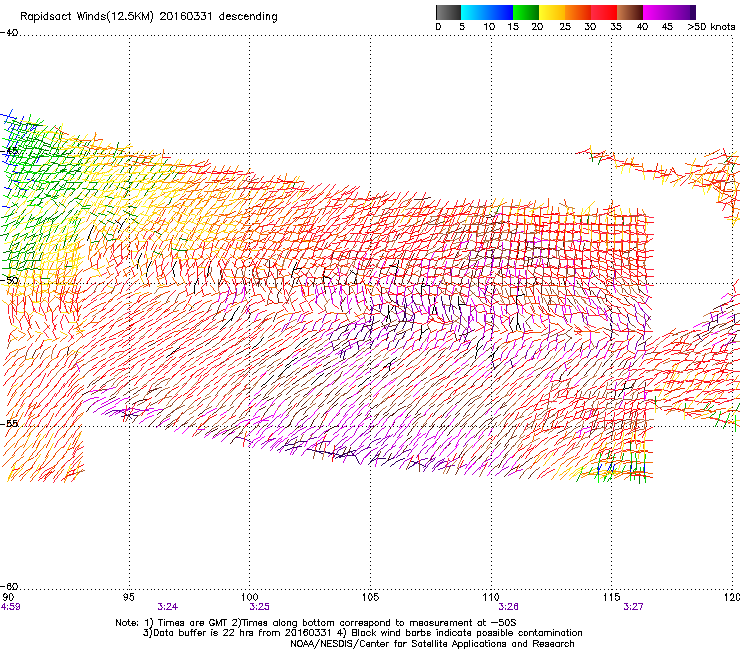Click the '15' label under the color bar
740x650 pixels.
click(513, 27)
